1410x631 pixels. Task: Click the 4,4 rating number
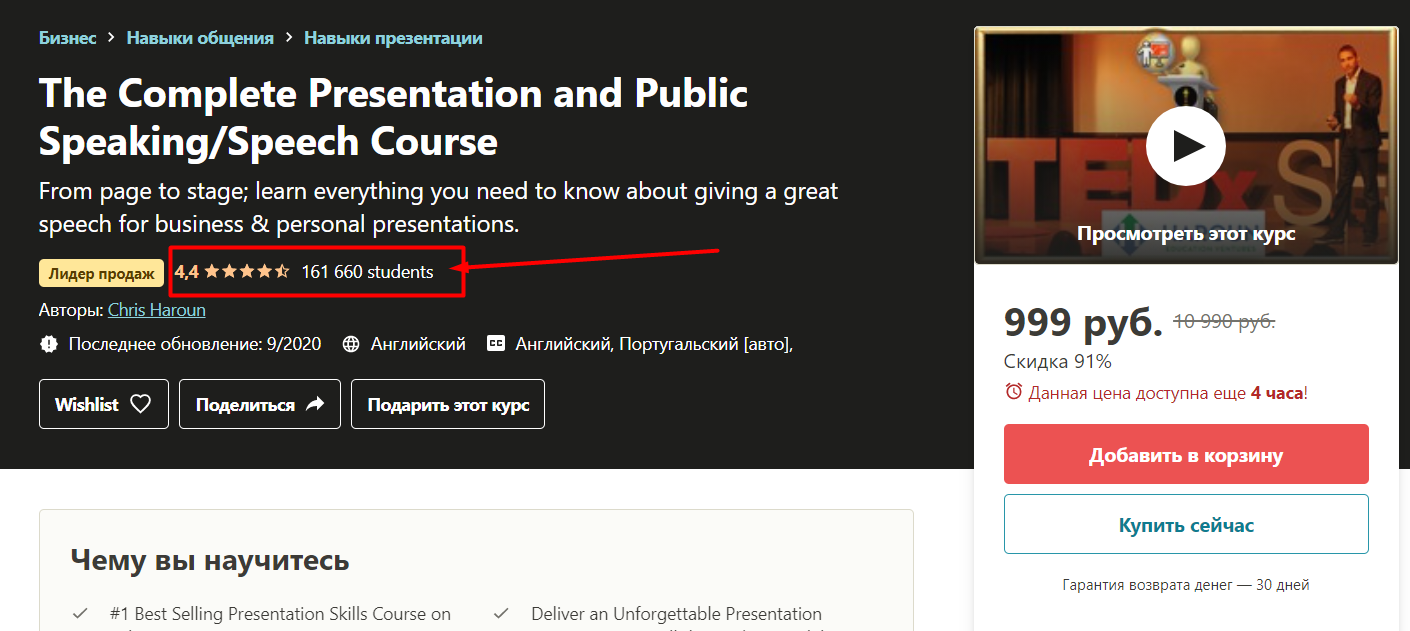tap(187, 271)
